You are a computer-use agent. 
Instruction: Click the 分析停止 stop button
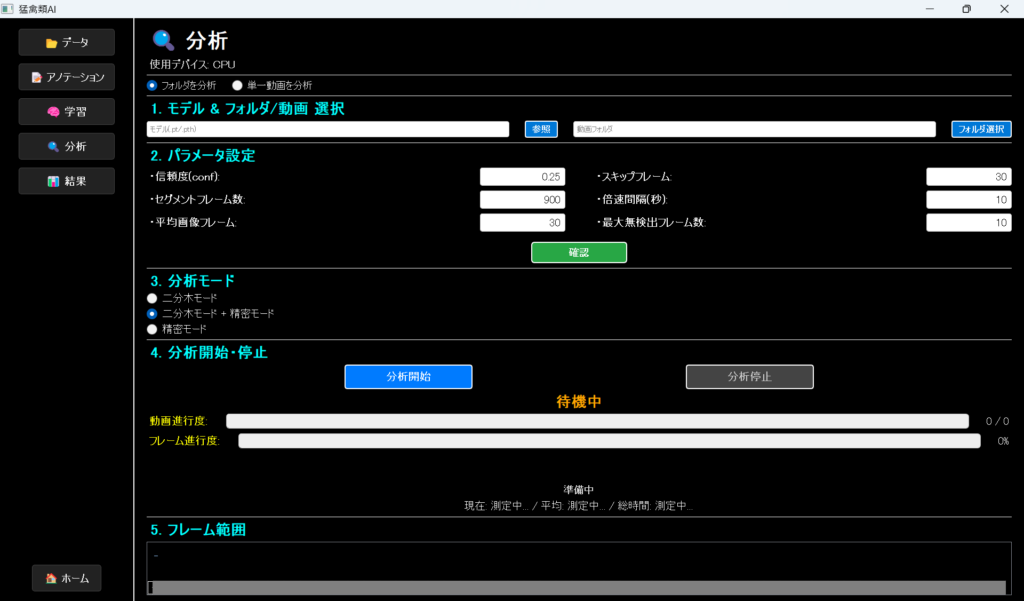[749, 377]
